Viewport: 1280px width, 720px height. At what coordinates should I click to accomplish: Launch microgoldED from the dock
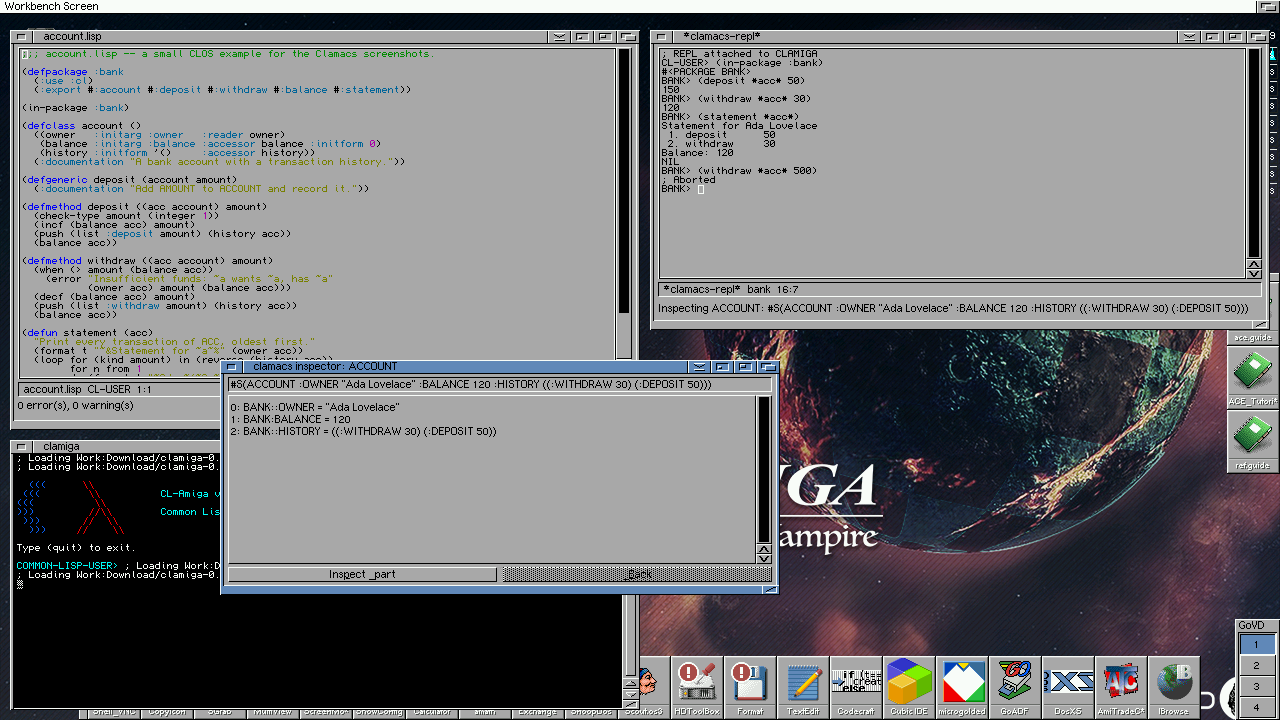coord(962,686)
